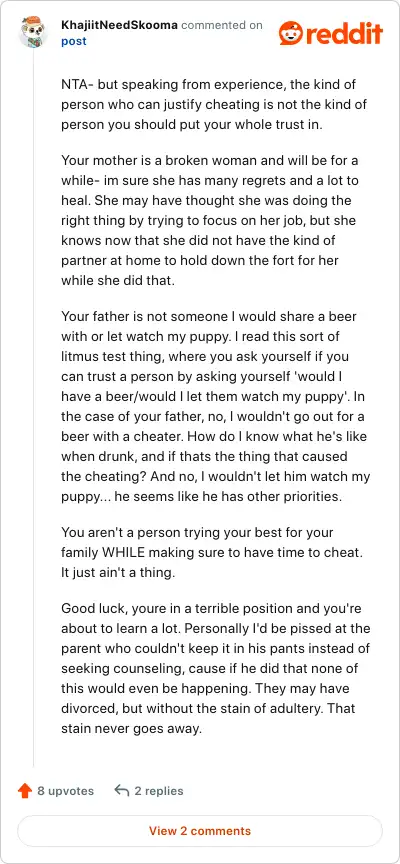This screenshot has width=400, height=864.
Task: Click the "8 upvotes" count
Action: point(66,791)
